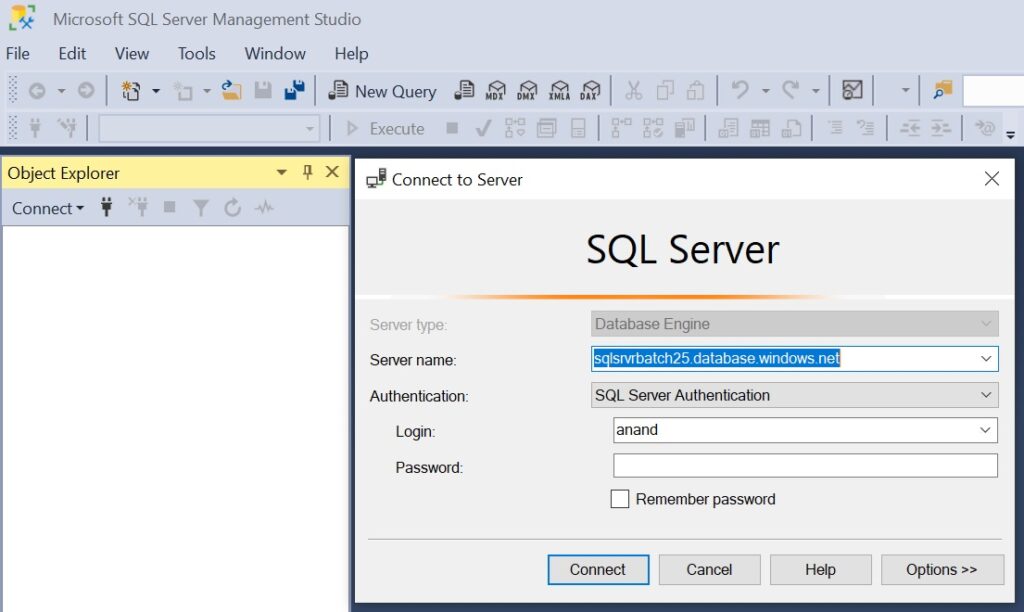The height and width of the screenshot is (612, 1024).
Task: Click the Navigate Backward arrow icon
Action: (x=37, y=91)
